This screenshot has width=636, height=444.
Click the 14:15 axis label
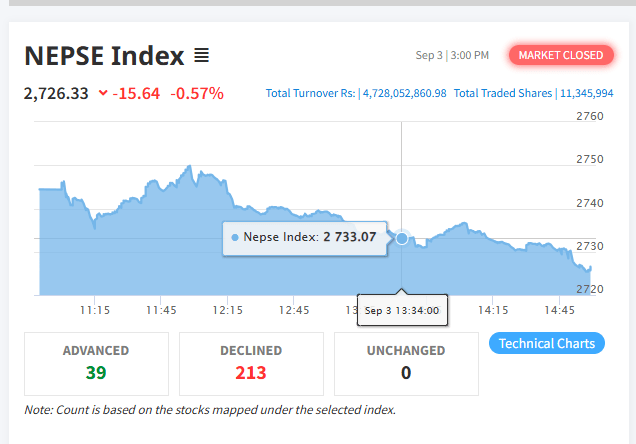[493, 310]
